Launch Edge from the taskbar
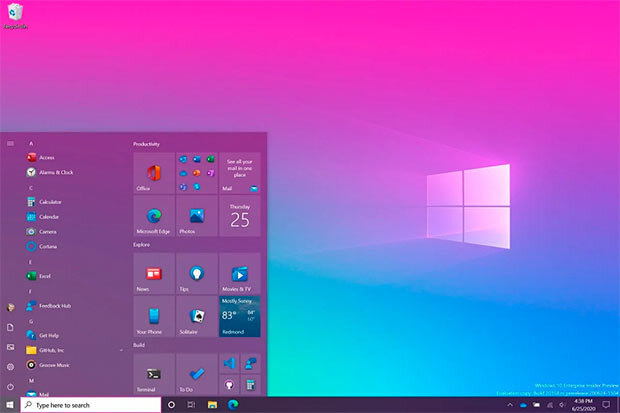Screen dimensions: 620x413 pyautogui.click(x=233, y=405)
